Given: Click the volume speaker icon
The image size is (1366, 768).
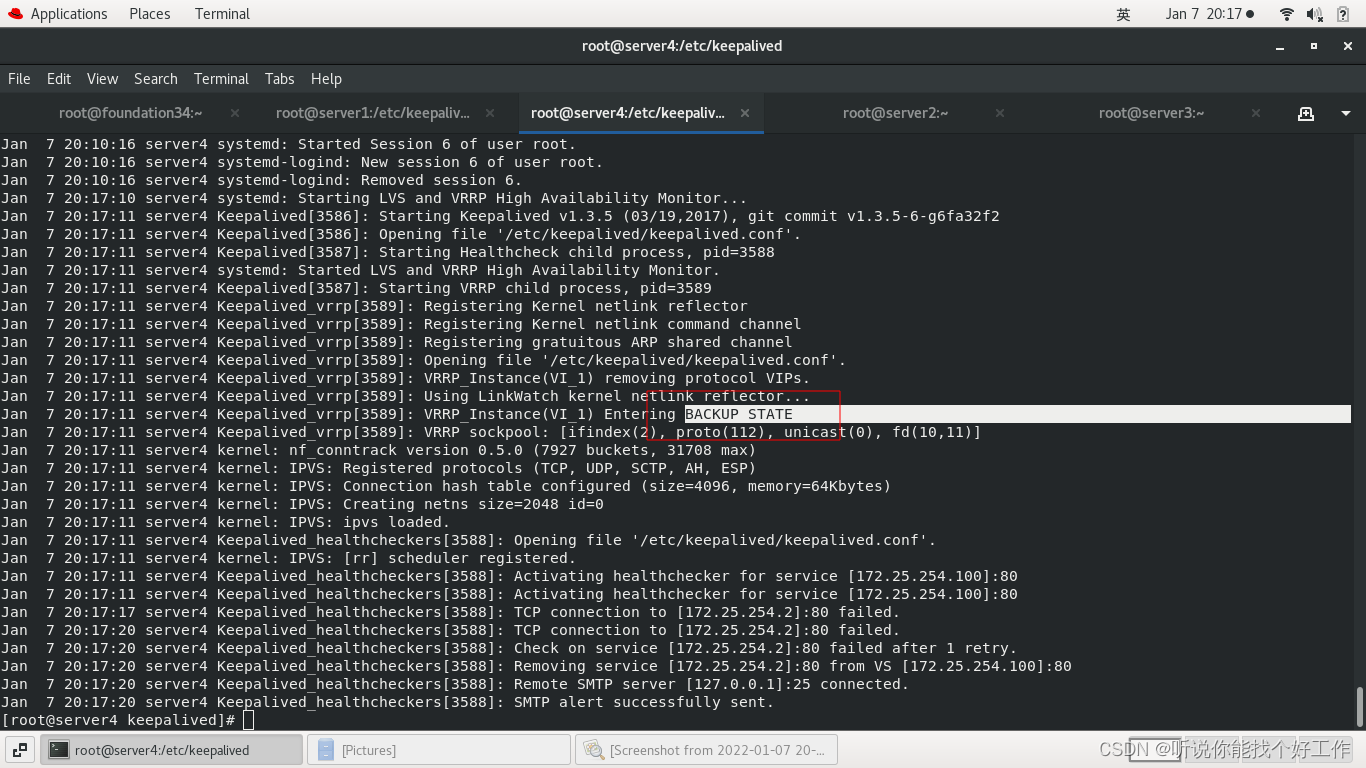Looking at the screenshot, I should coord(1315,14).
